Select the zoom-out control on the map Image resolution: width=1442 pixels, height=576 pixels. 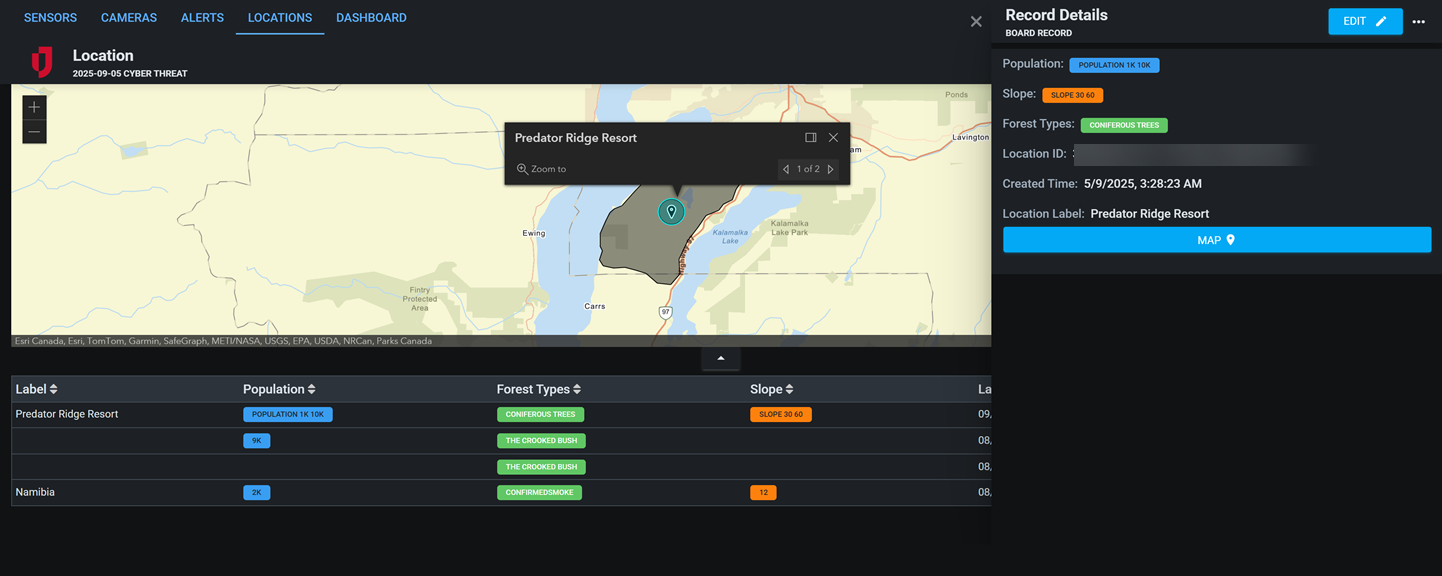[x=34, y=131]
